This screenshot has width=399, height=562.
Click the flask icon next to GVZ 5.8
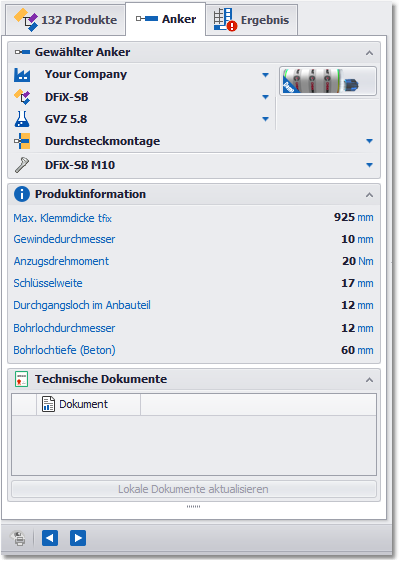pos(22,119)
